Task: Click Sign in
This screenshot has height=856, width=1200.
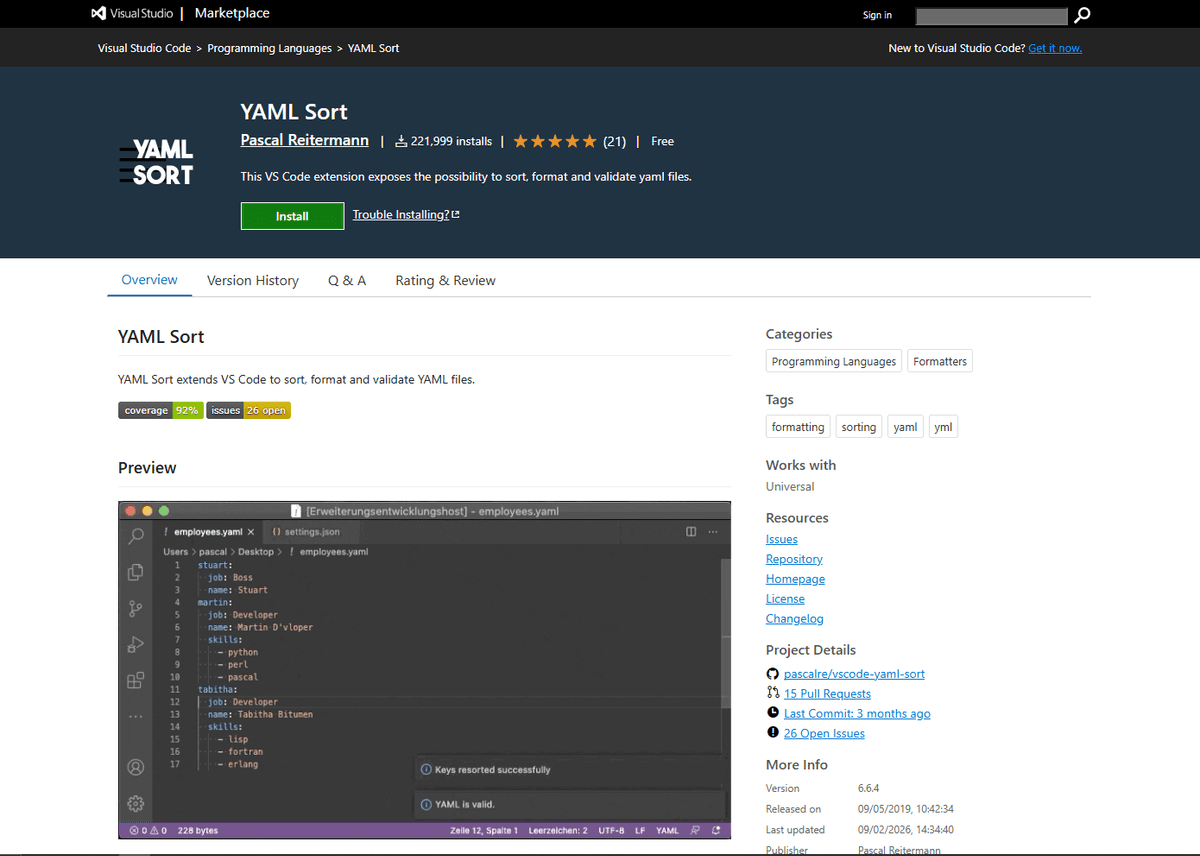Action: [x=877, y=15]
